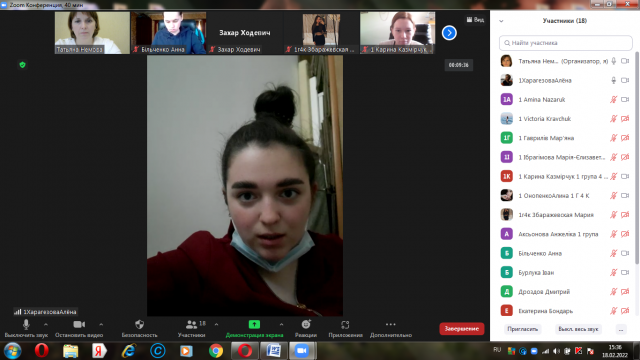Select participant Дроздов Дмитрий
640x360 pixels.
565,292
